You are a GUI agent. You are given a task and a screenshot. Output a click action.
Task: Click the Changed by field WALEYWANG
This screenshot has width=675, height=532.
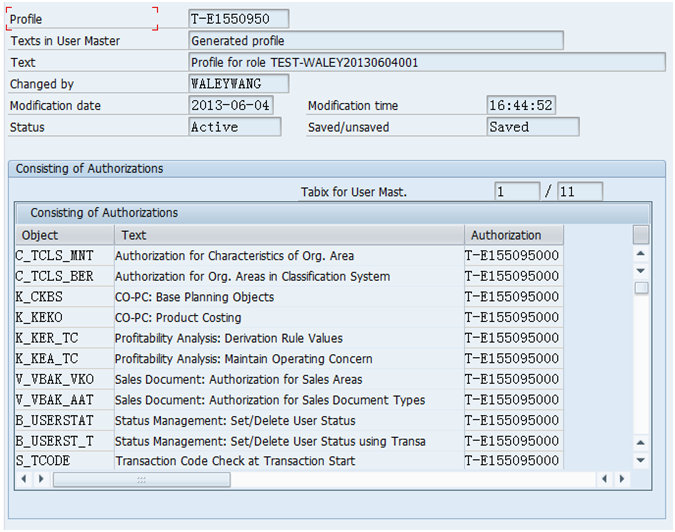tap(238, 84)
